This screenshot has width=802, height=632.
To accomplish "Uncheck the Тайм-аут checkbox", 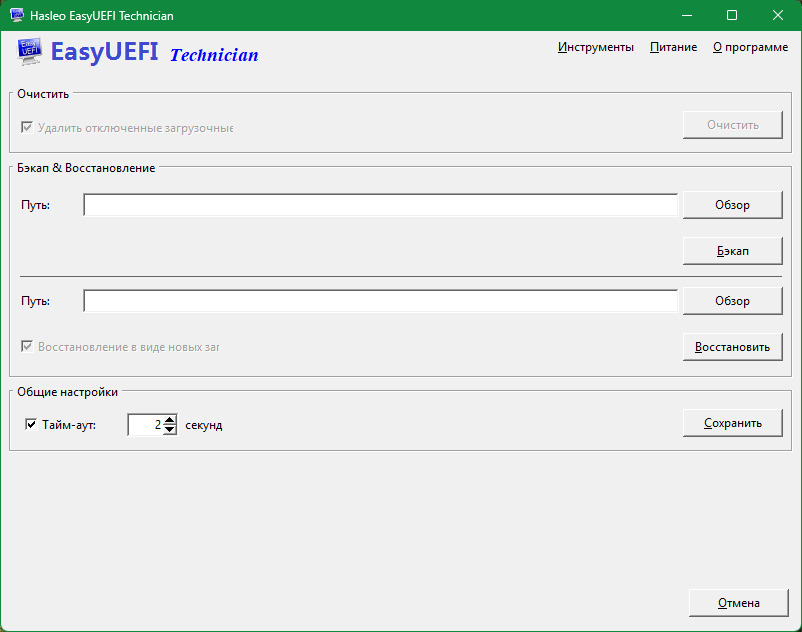I will [x=31, y=424].
